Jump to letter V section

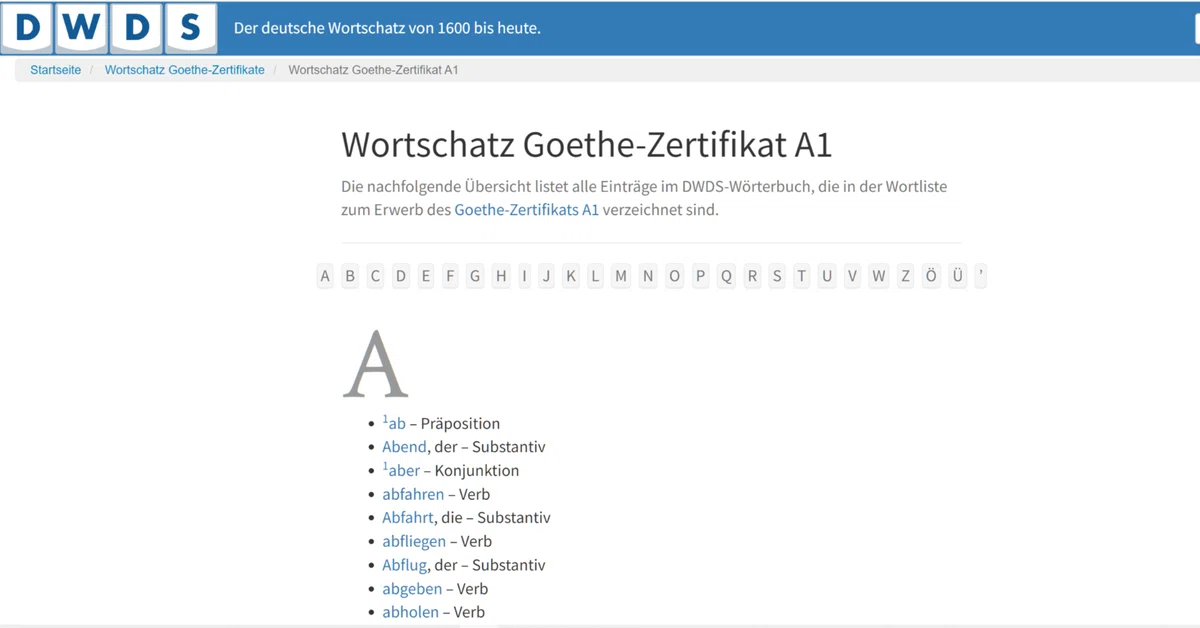pos(852,276)
